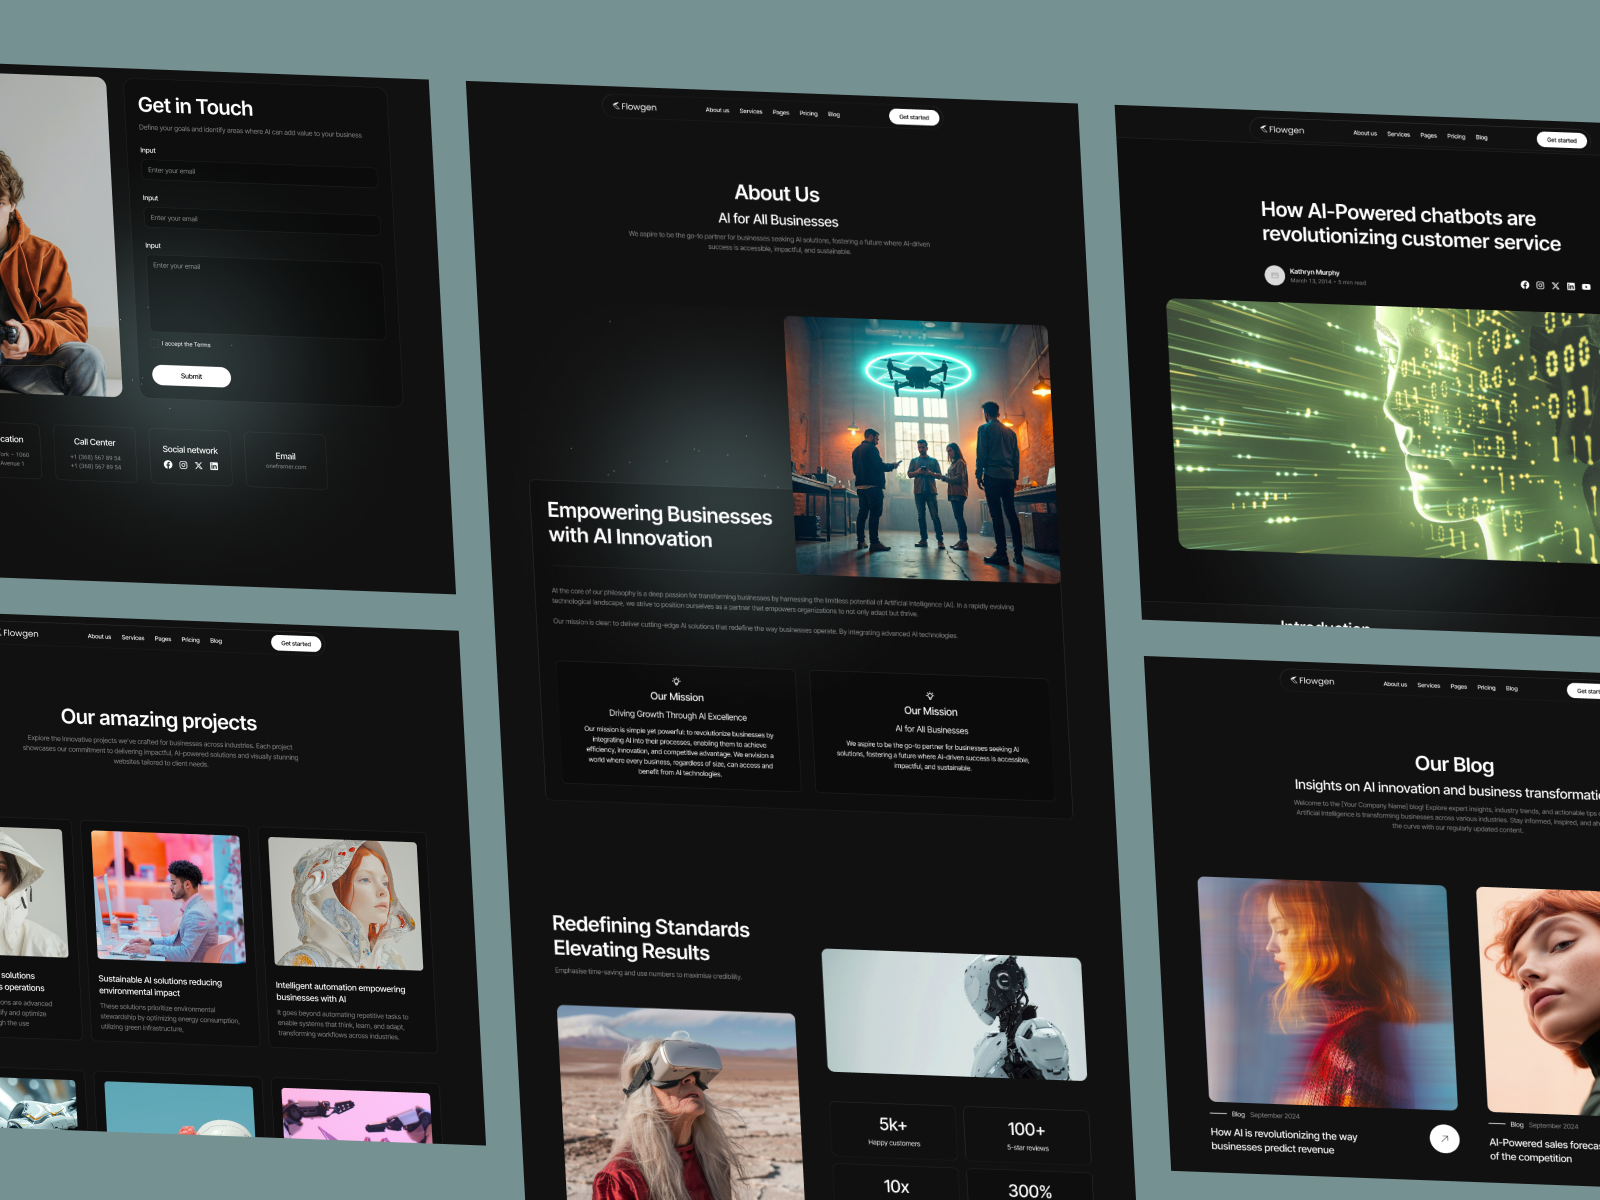The width and height of the screenshot is (1600, 1200).
Task: Click lightbulb icon above AI for All Businesses mission card
Action: click(x=930, y=696)
